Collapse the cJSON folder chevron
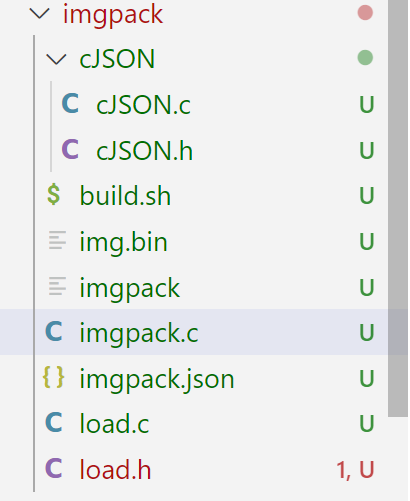 (x=56, y=59)
